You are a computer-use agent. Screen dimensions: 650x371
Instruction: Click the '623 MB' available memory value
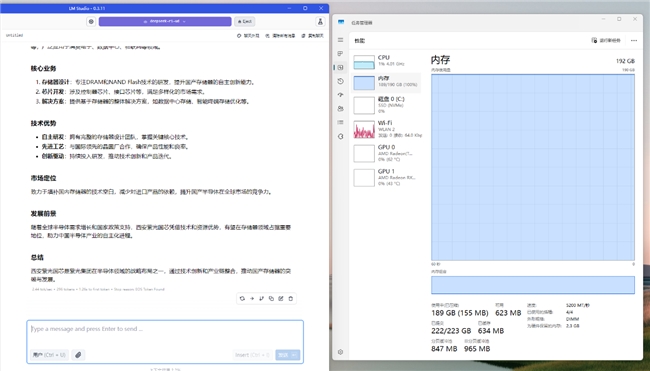pos(508,313)
